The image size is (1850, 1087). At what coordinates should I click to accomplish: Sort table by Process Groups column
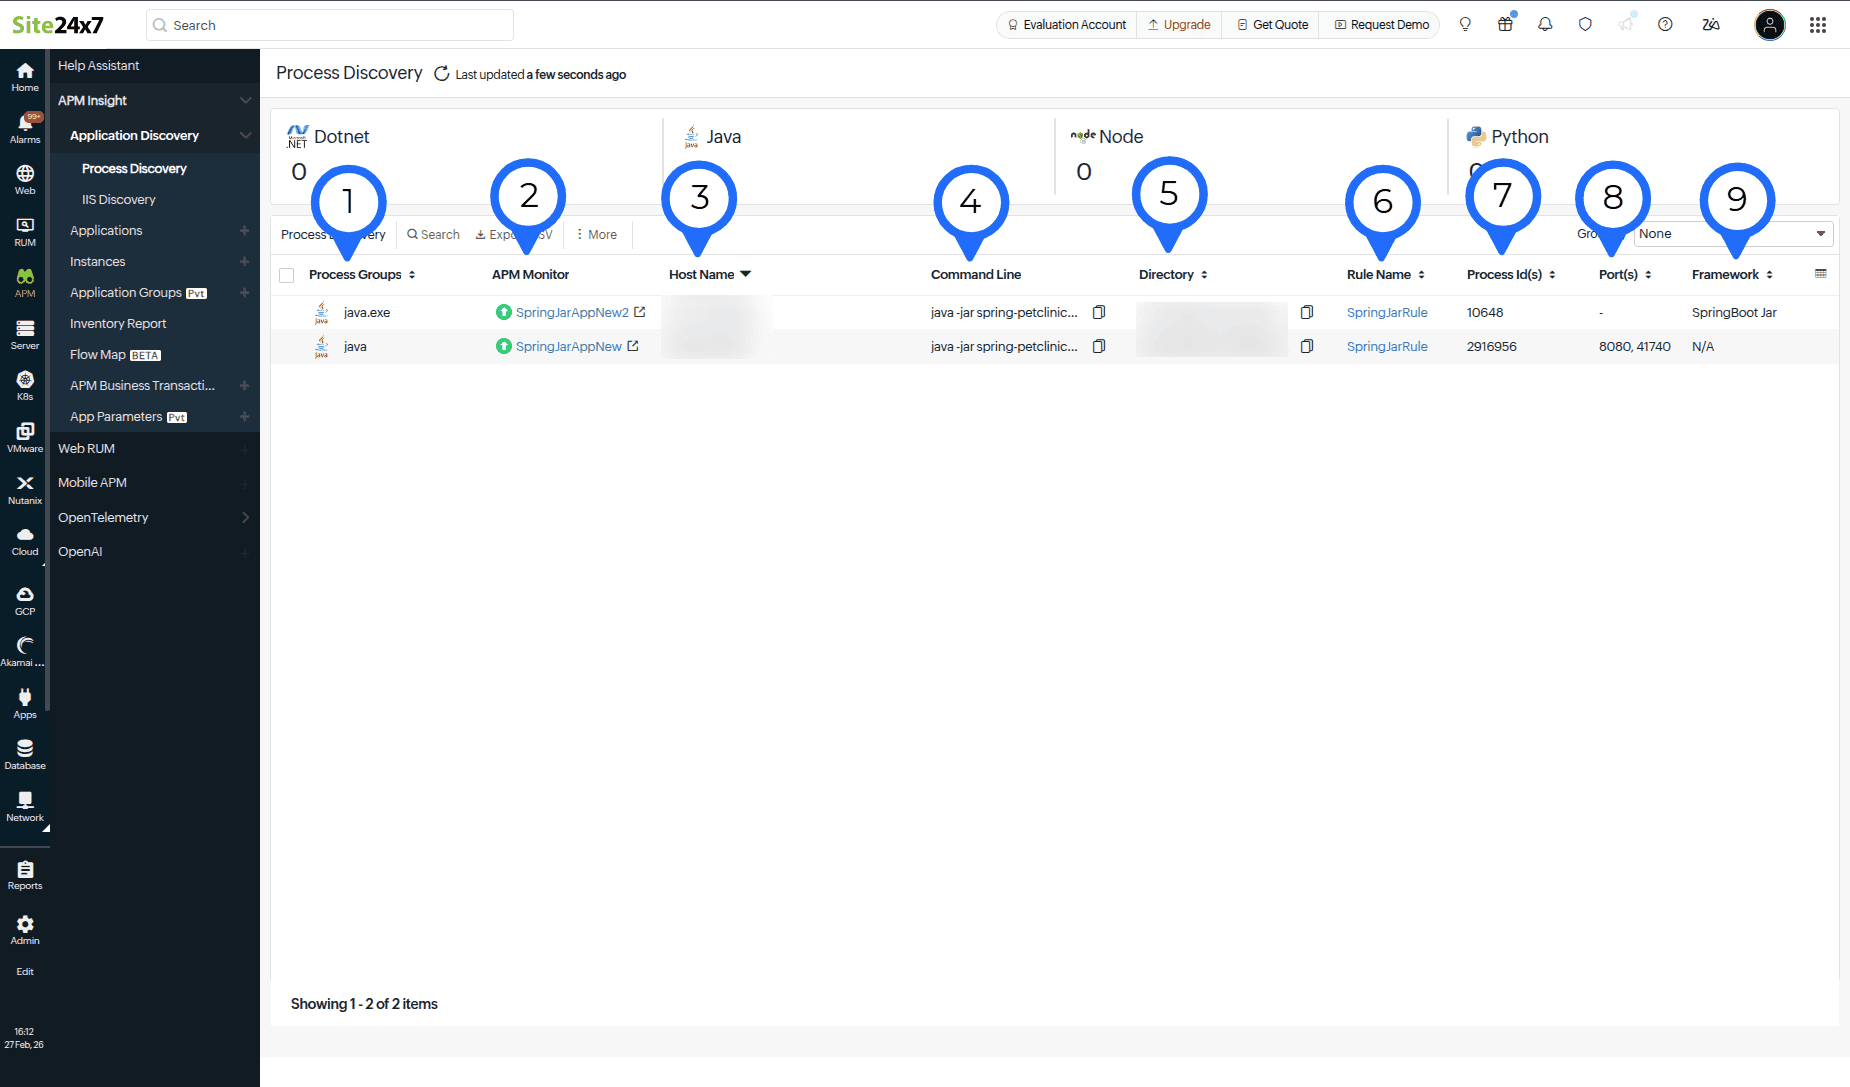click(362, 275)
